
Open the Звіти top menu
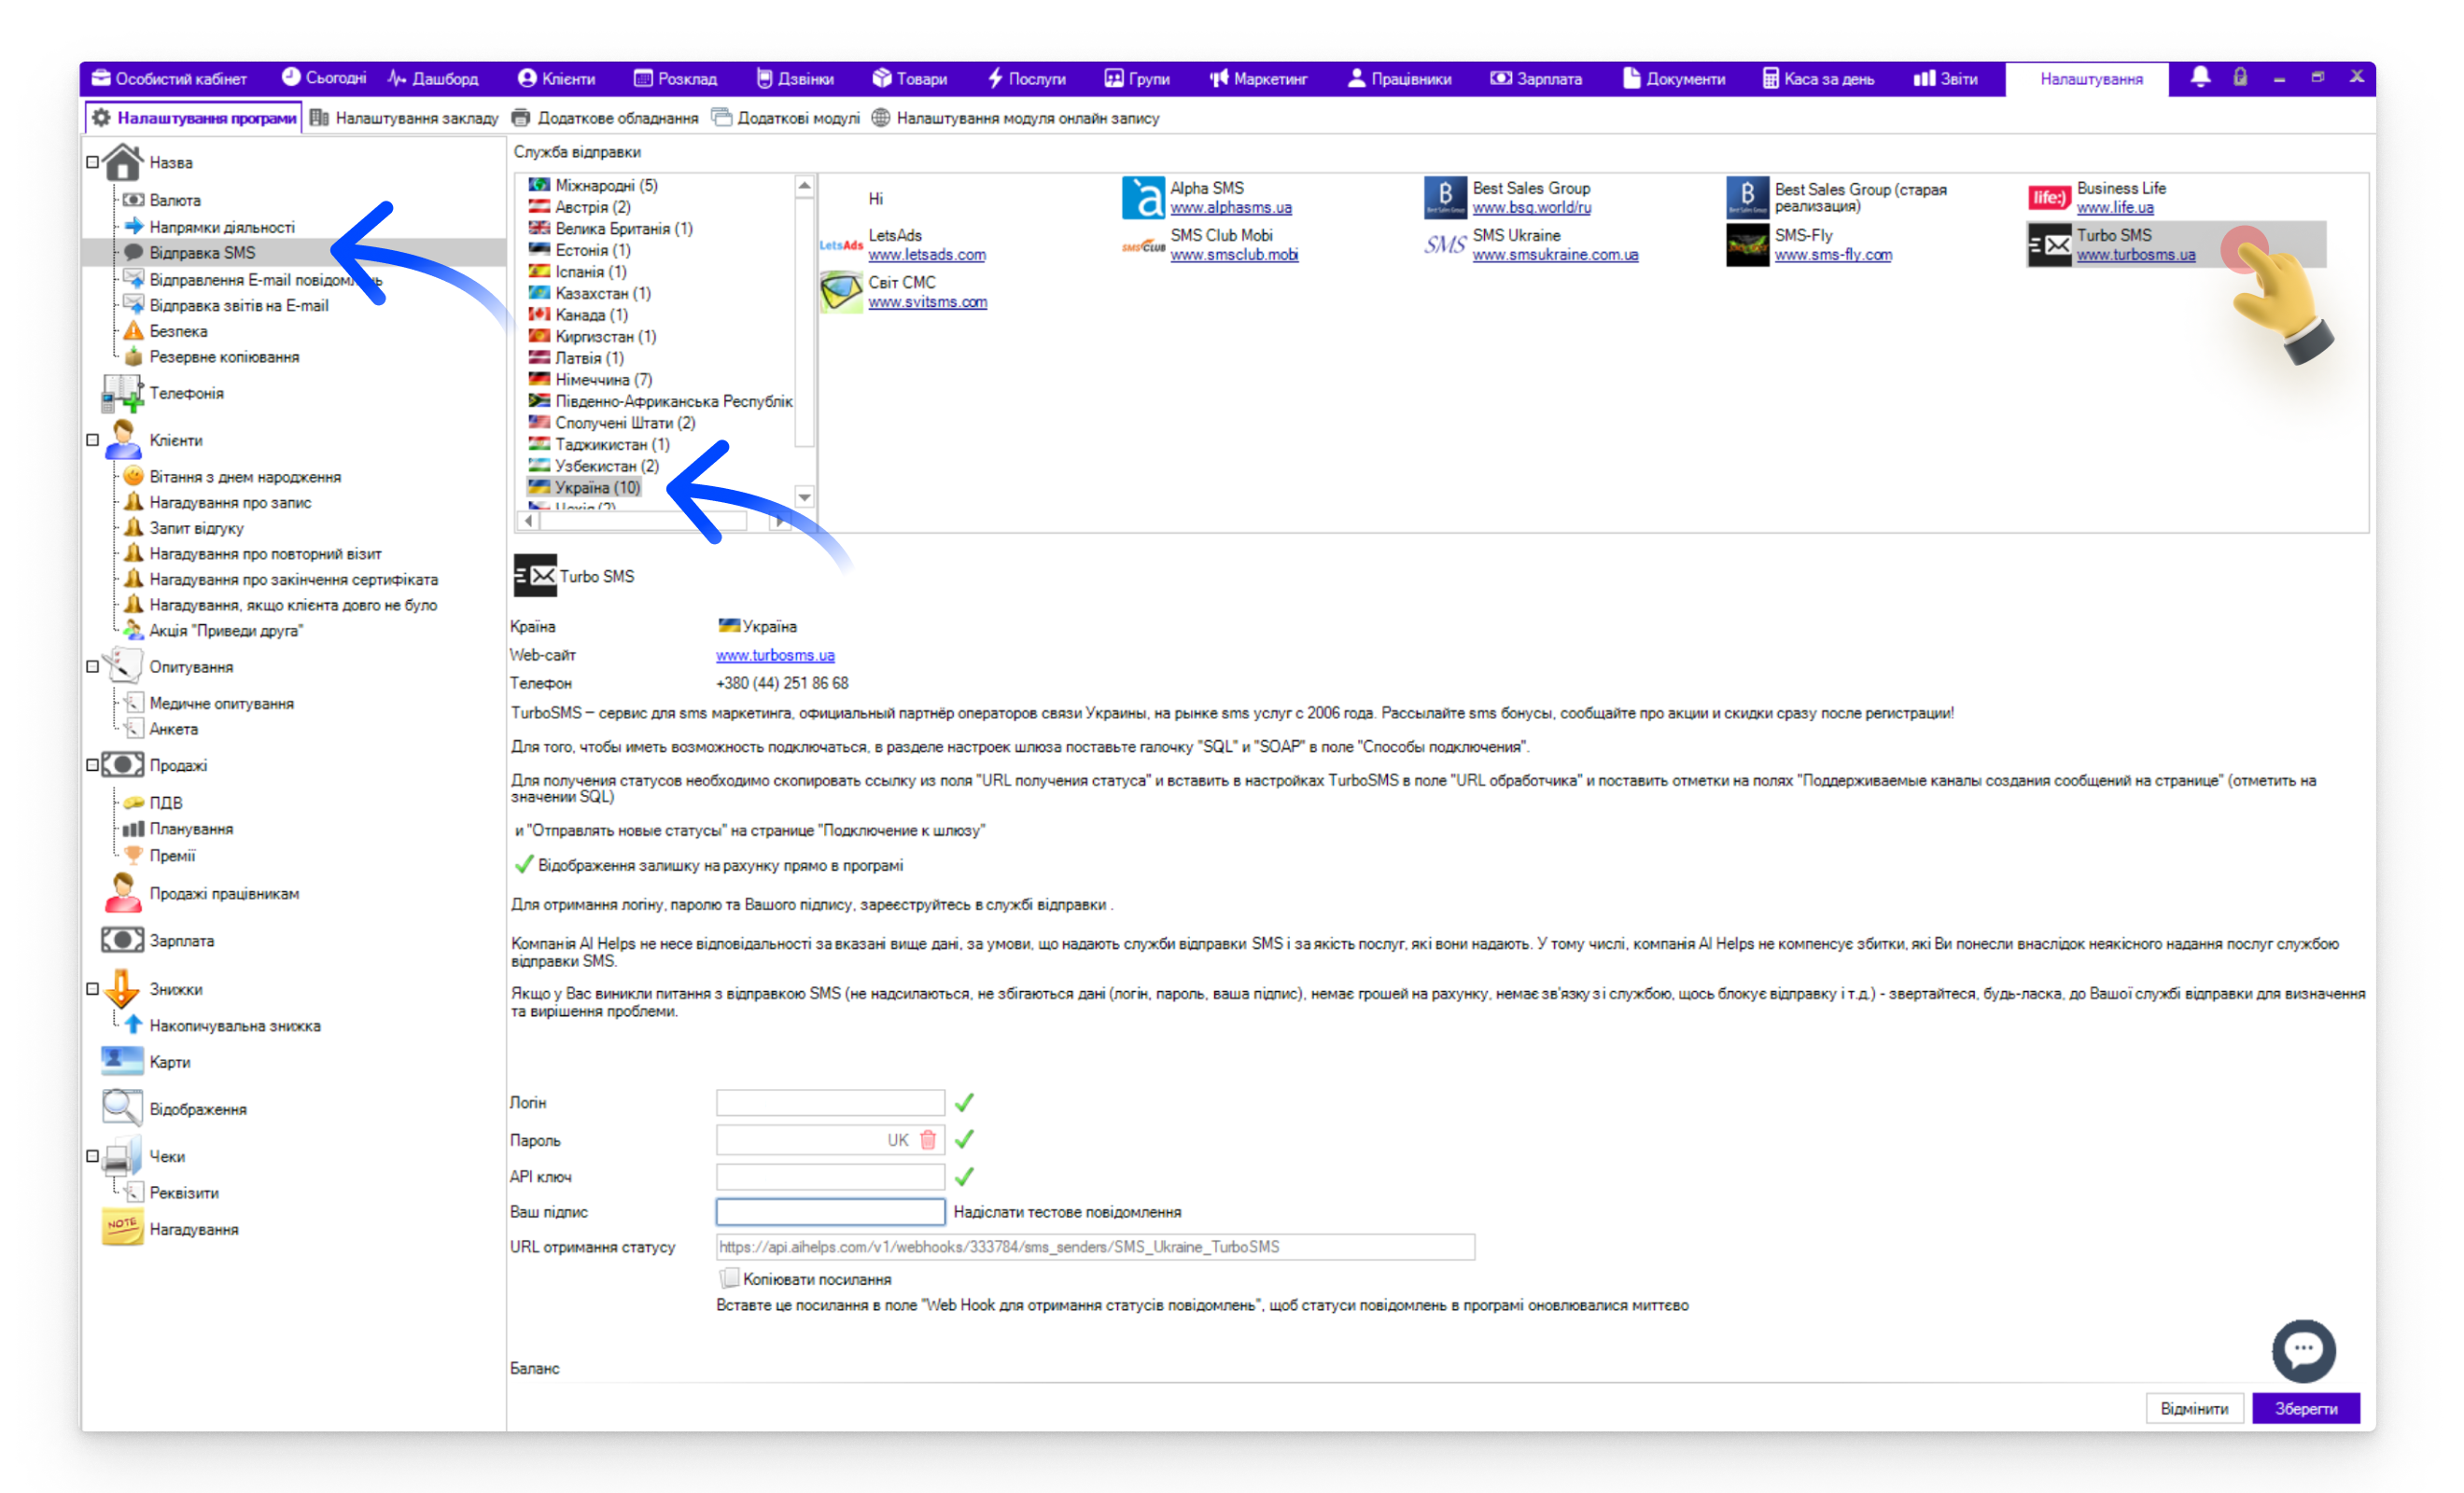point(1945,78)
